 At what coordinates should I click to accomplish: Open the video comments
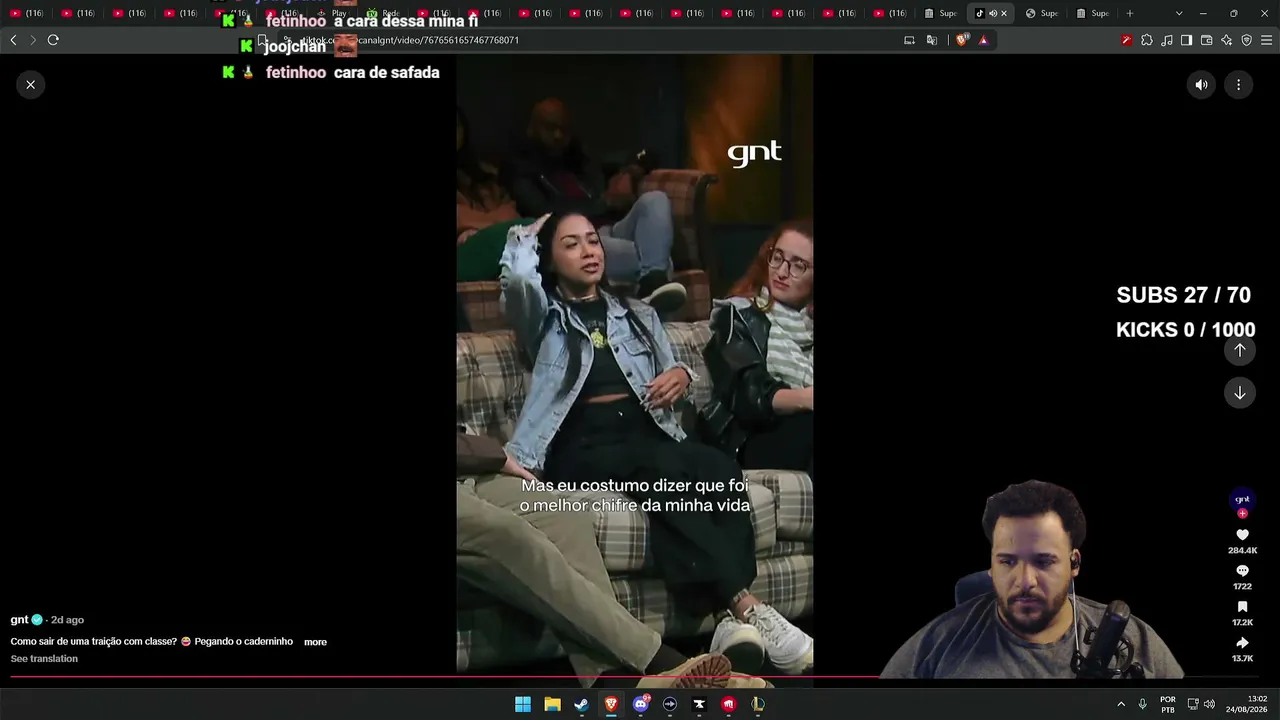(x=1242, y=571)
